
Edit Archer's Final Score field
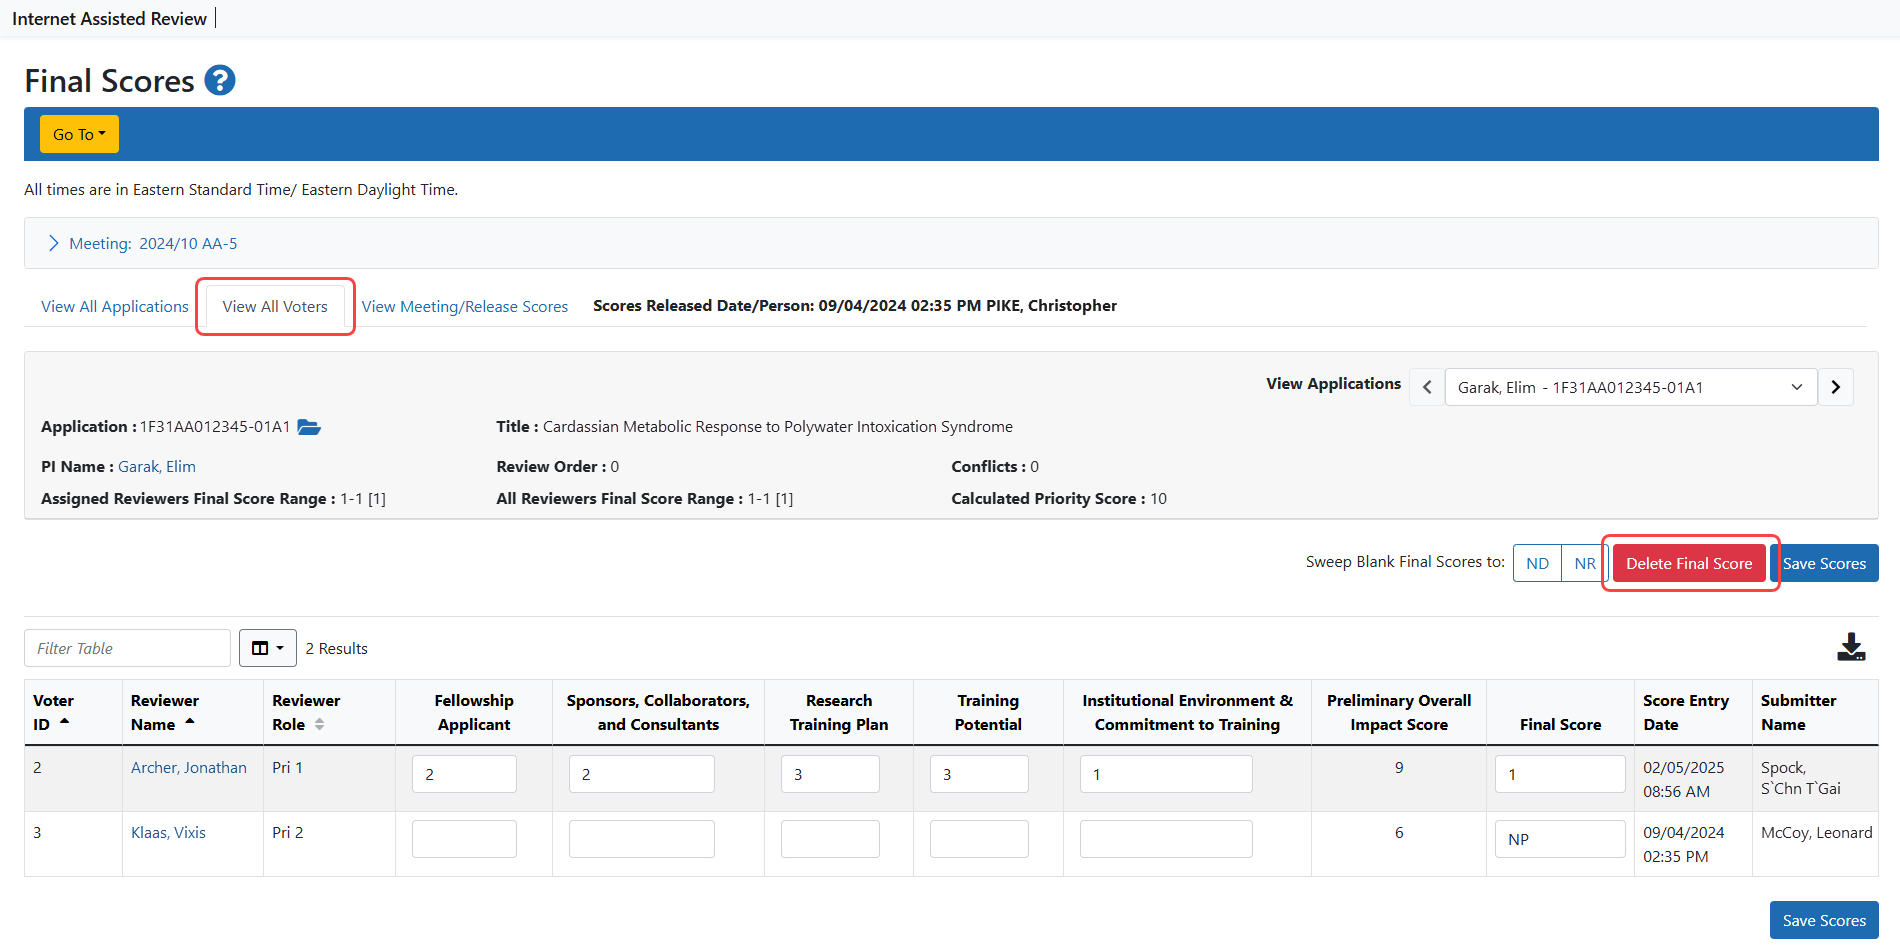coord(1560,774)
